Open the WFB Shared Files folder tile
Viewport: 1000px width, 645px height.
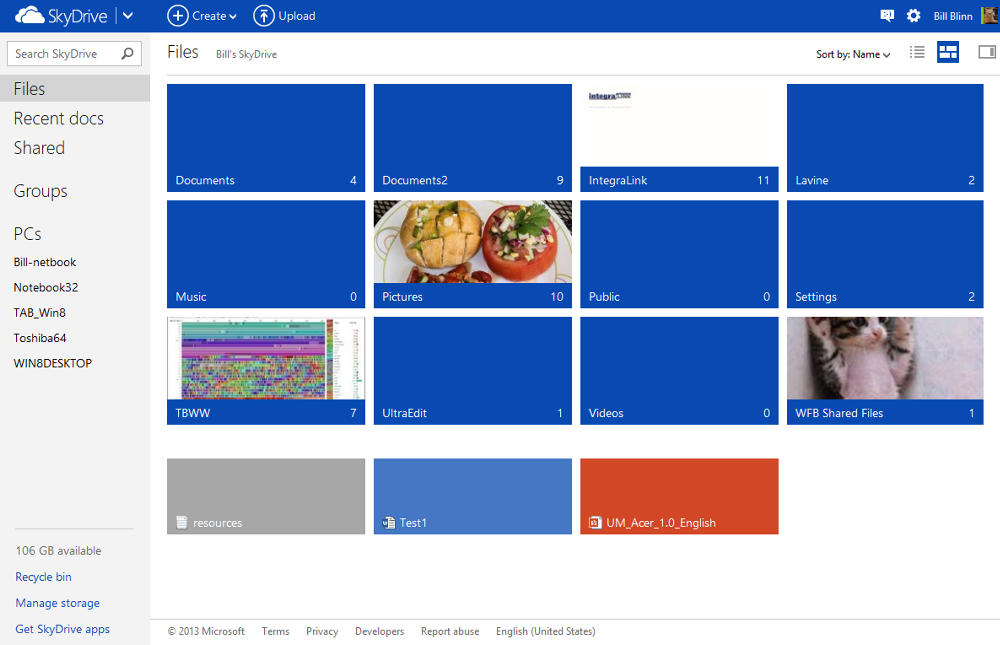pyautogui.click(x=885, y=371)
